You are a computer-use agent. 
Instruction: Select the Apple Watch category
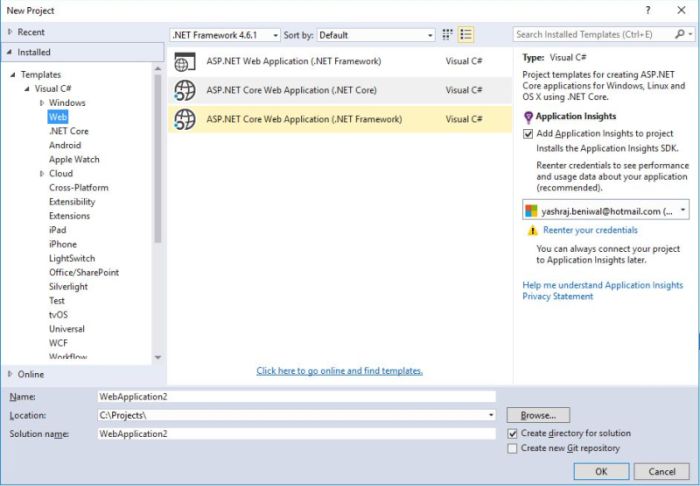[x=74, y=159]
